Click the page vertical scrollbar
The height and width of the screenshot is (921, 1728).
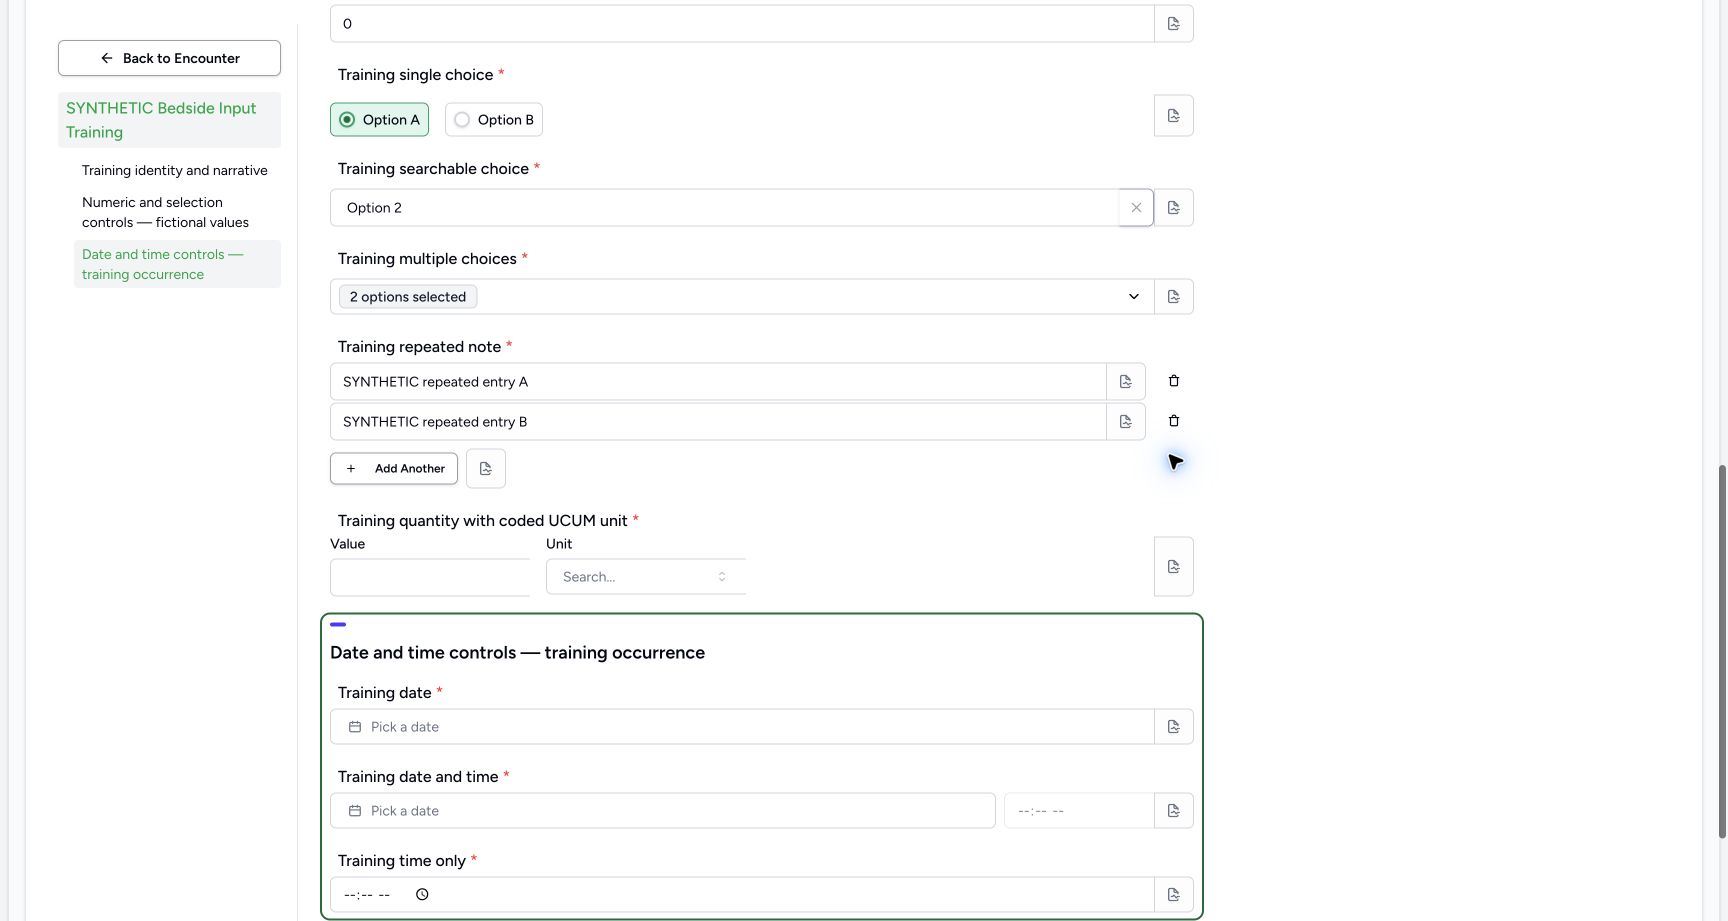(1722, 650)
